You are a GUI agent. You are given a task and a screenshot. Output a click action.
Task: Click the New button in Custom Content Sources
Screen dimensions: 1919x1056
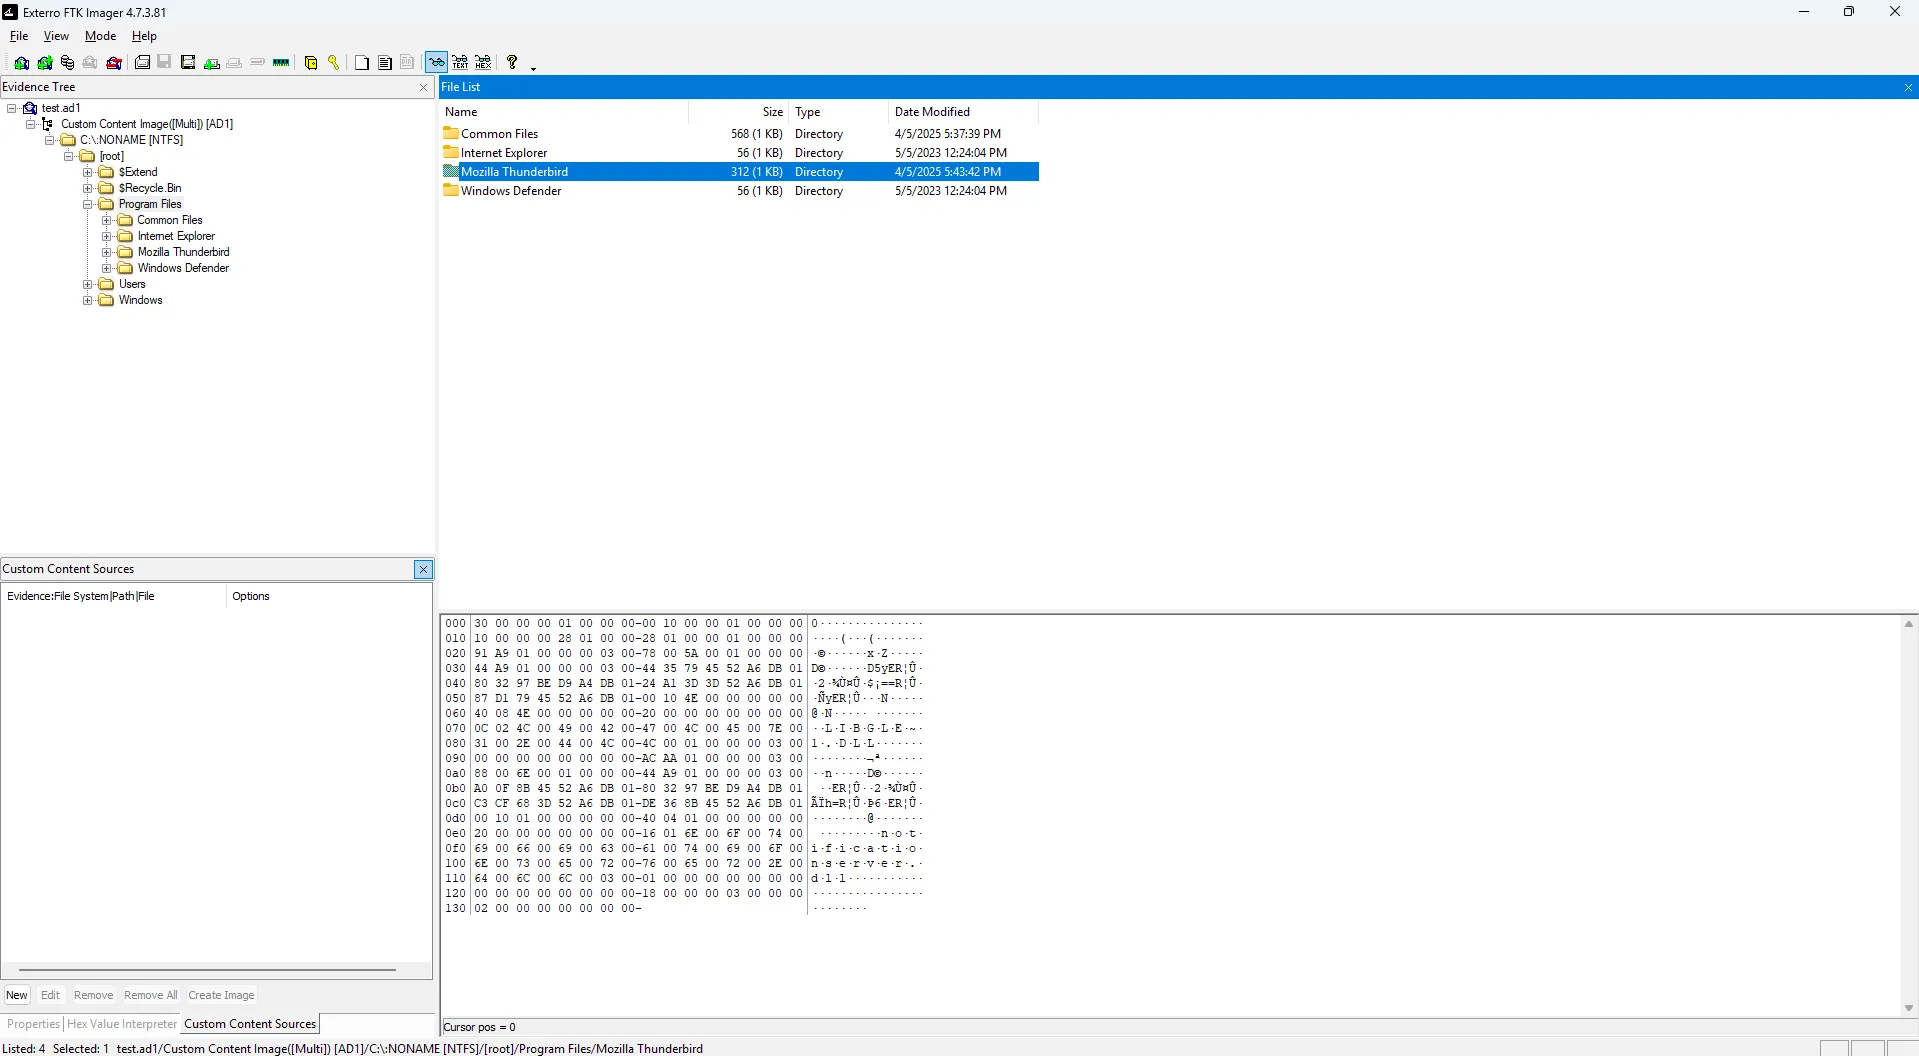[17, 995]
